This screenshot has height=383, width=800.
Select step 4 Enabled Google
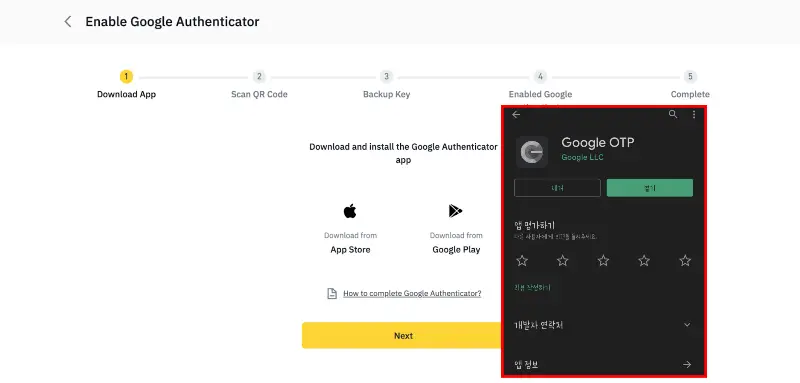click(x=540, y=85)
